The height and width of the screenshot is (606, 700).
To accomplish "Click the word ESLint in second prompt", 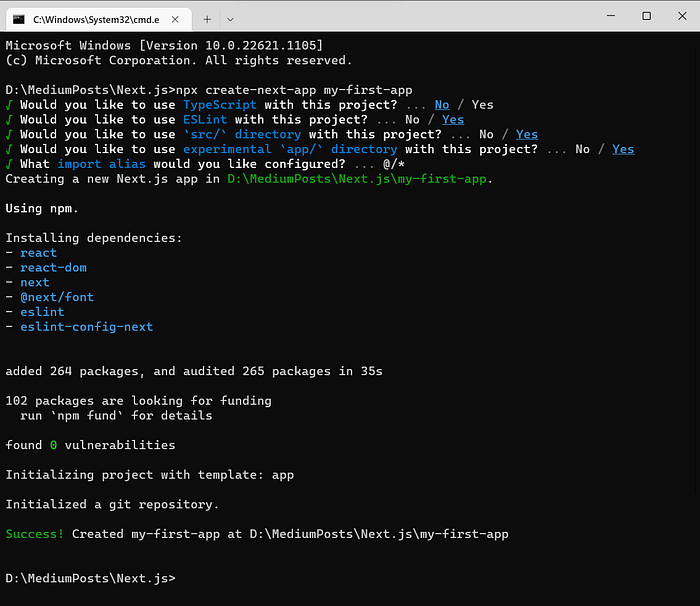I will 205,120.
